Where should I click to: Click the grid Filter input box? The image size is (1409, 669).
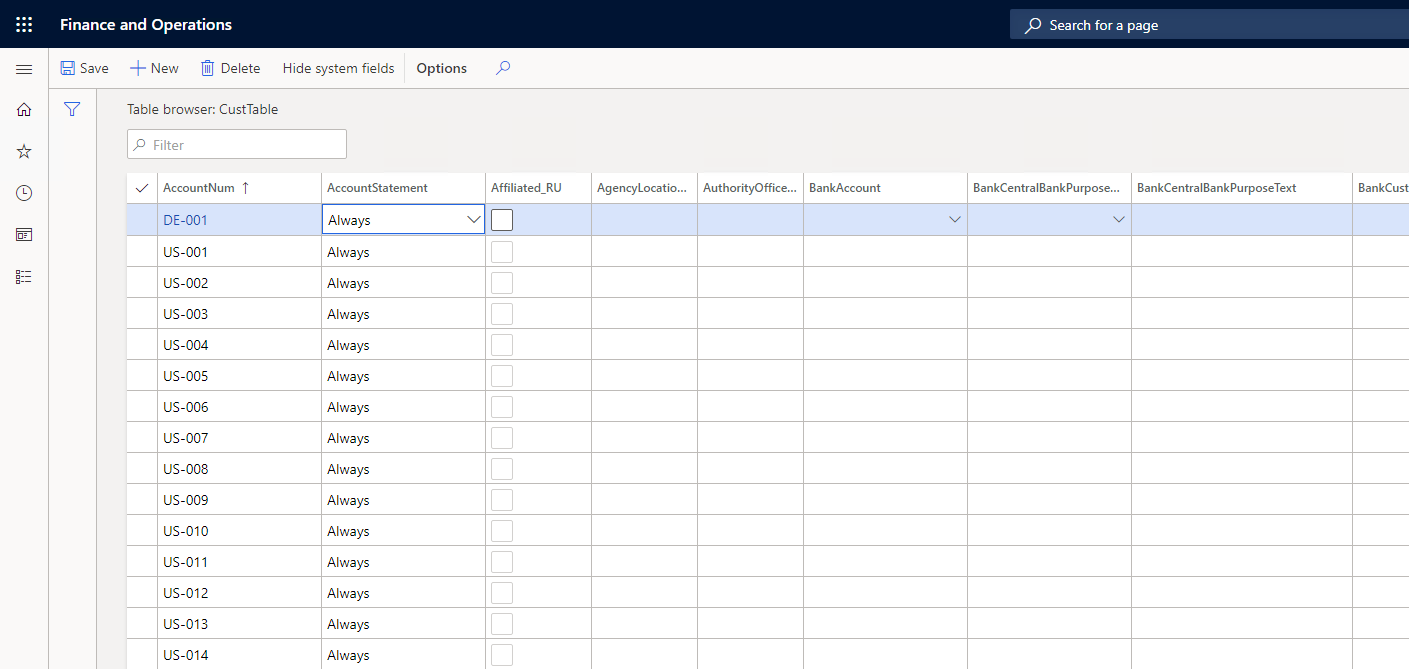pos(237,144)
